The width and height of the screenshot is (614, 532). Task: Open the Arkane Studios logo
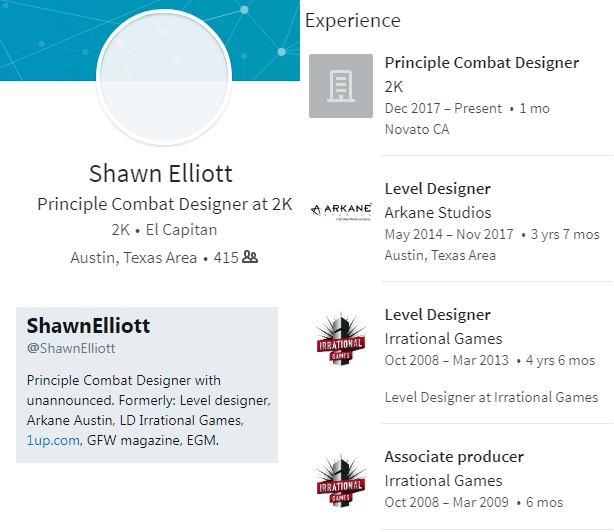341,212
